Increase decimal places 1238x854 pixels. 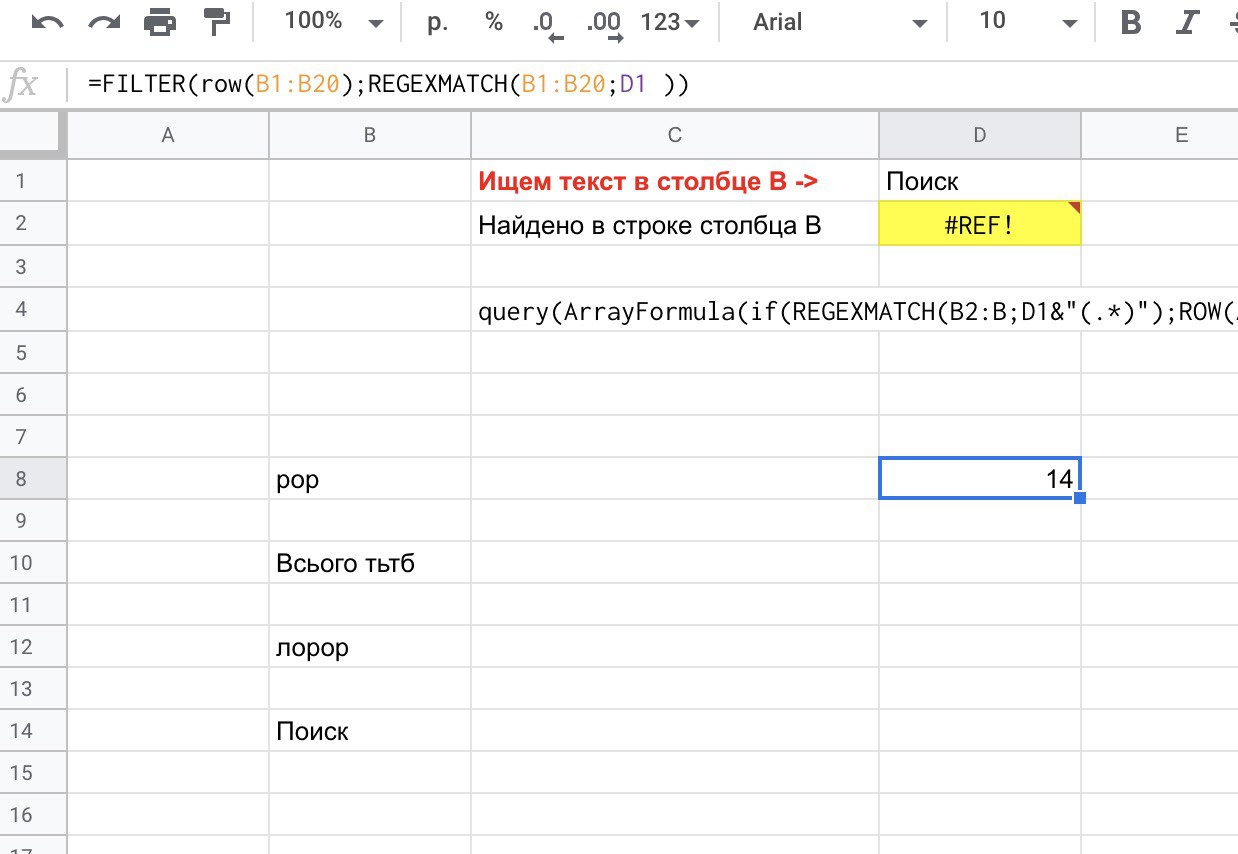604,24
